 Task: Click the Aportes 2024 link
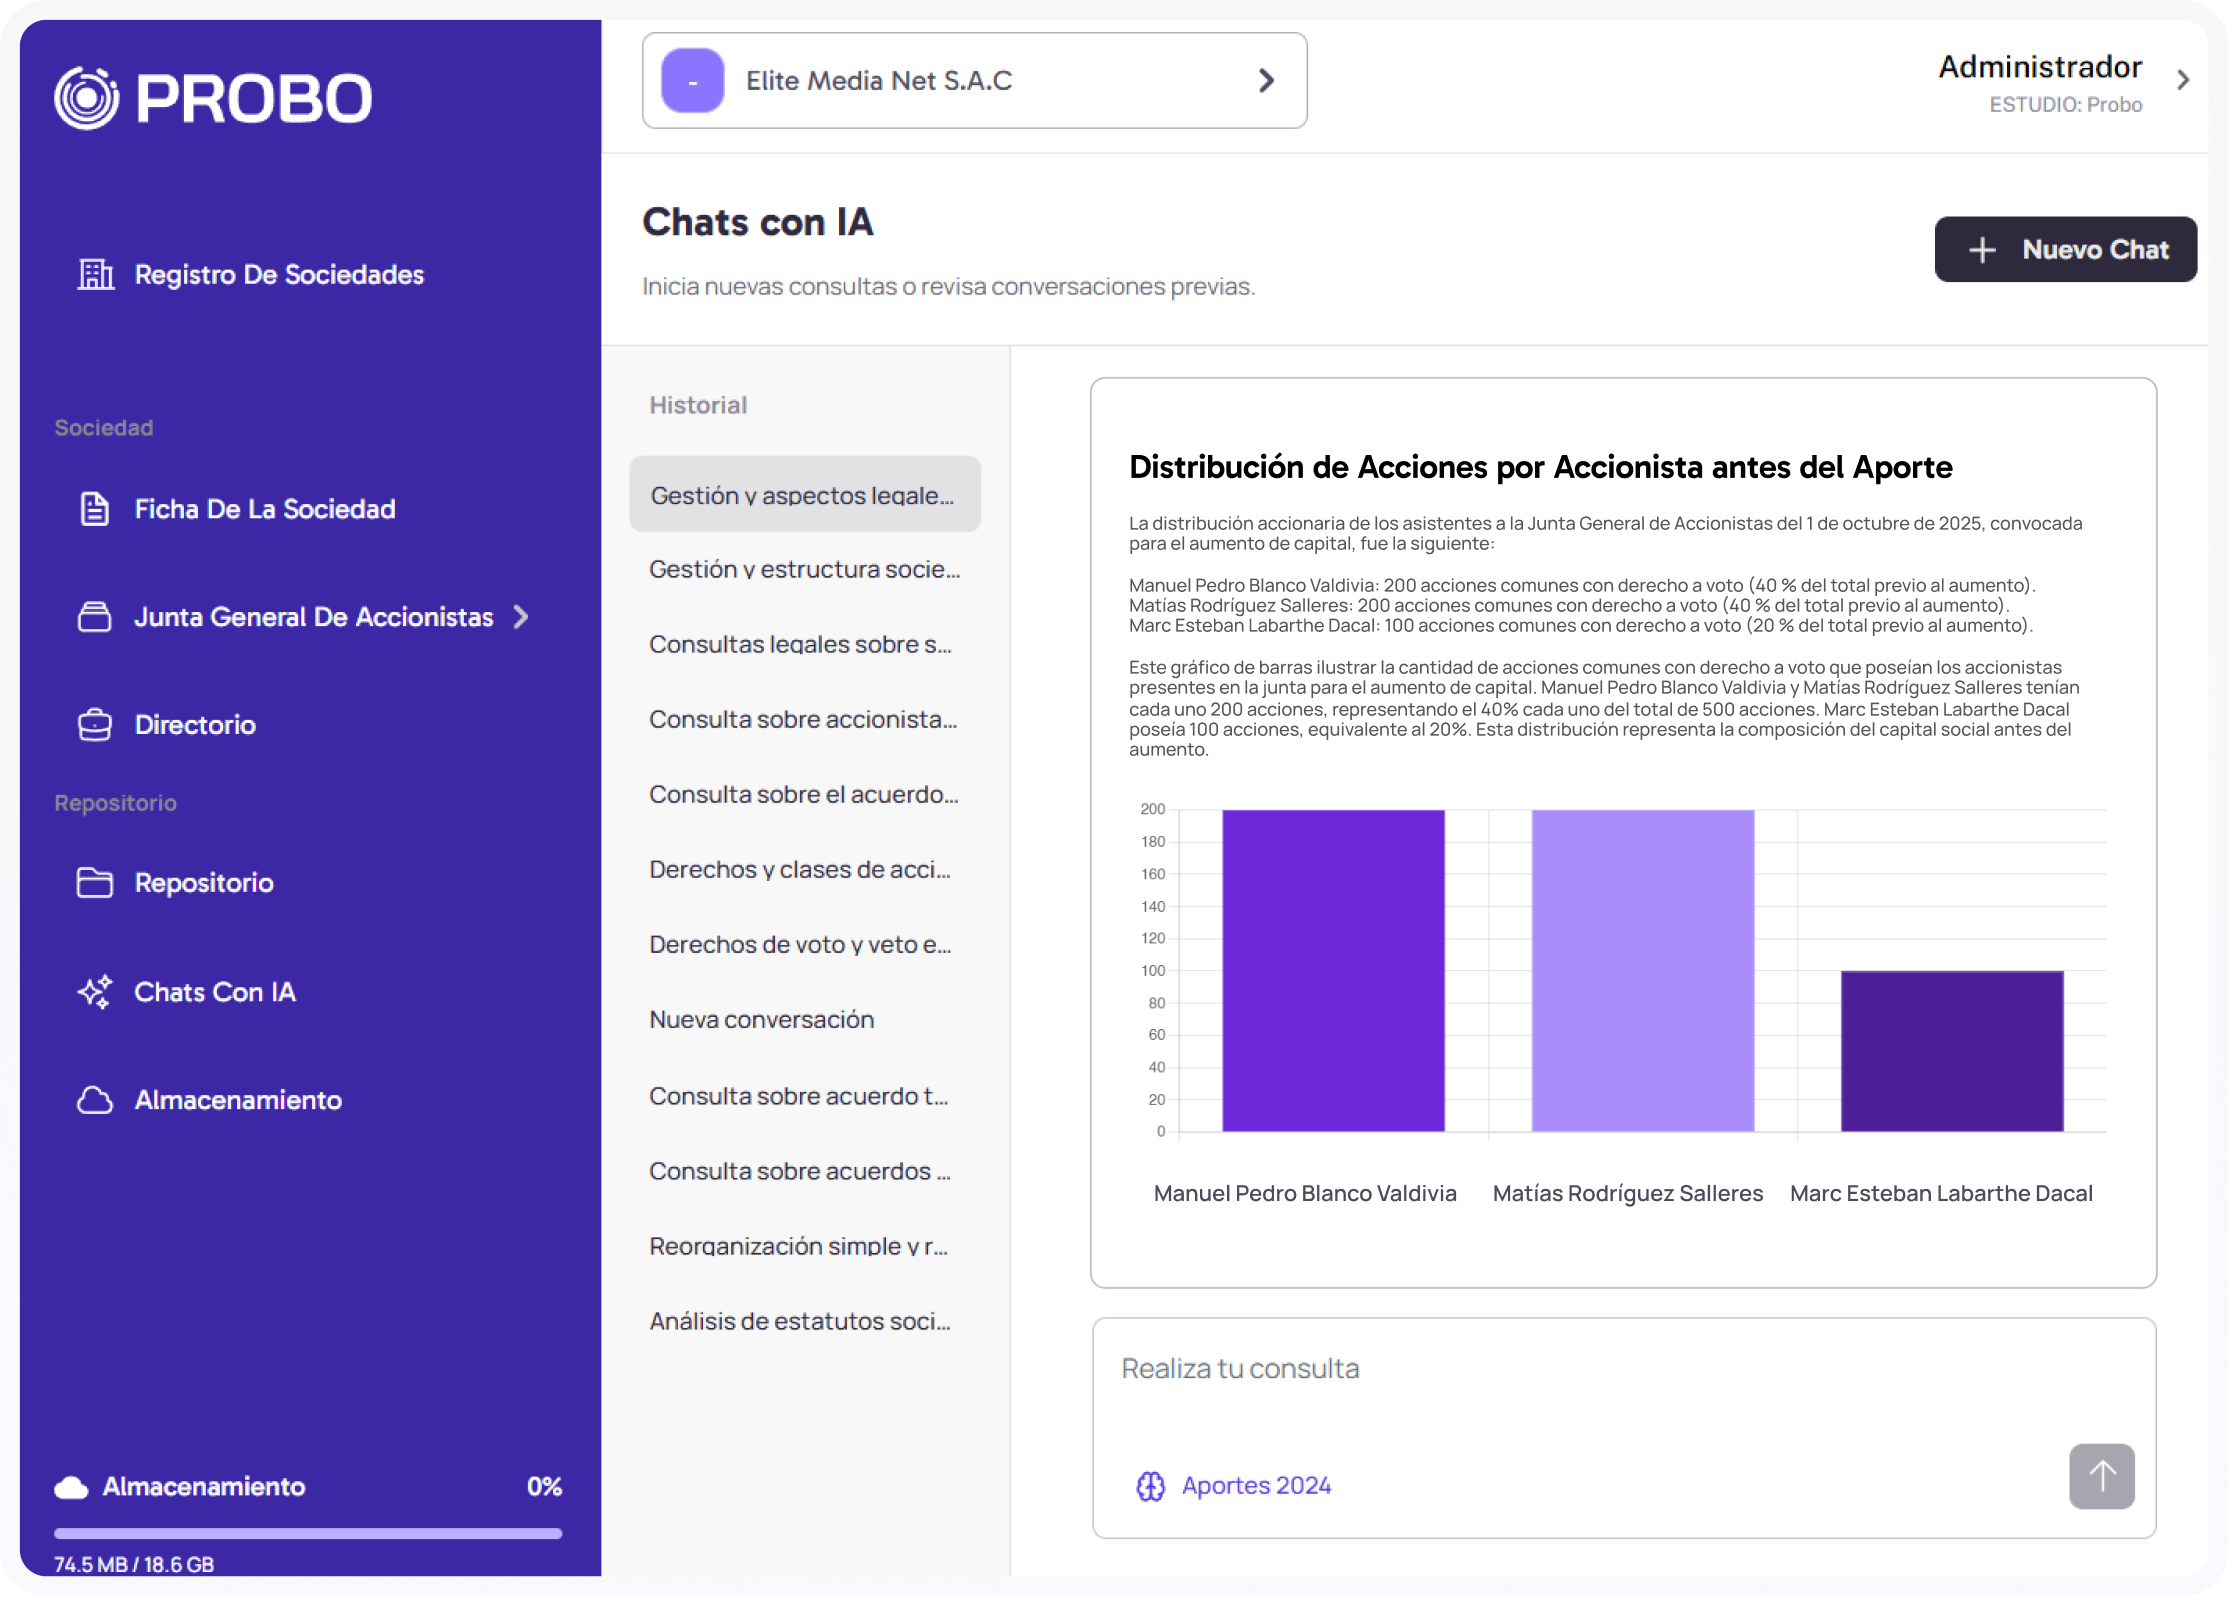[x=1256, y=1486]
